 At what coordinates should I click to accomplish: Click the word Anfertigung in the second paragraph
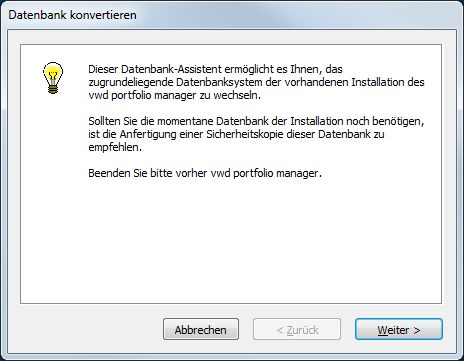tap(148, 134)
